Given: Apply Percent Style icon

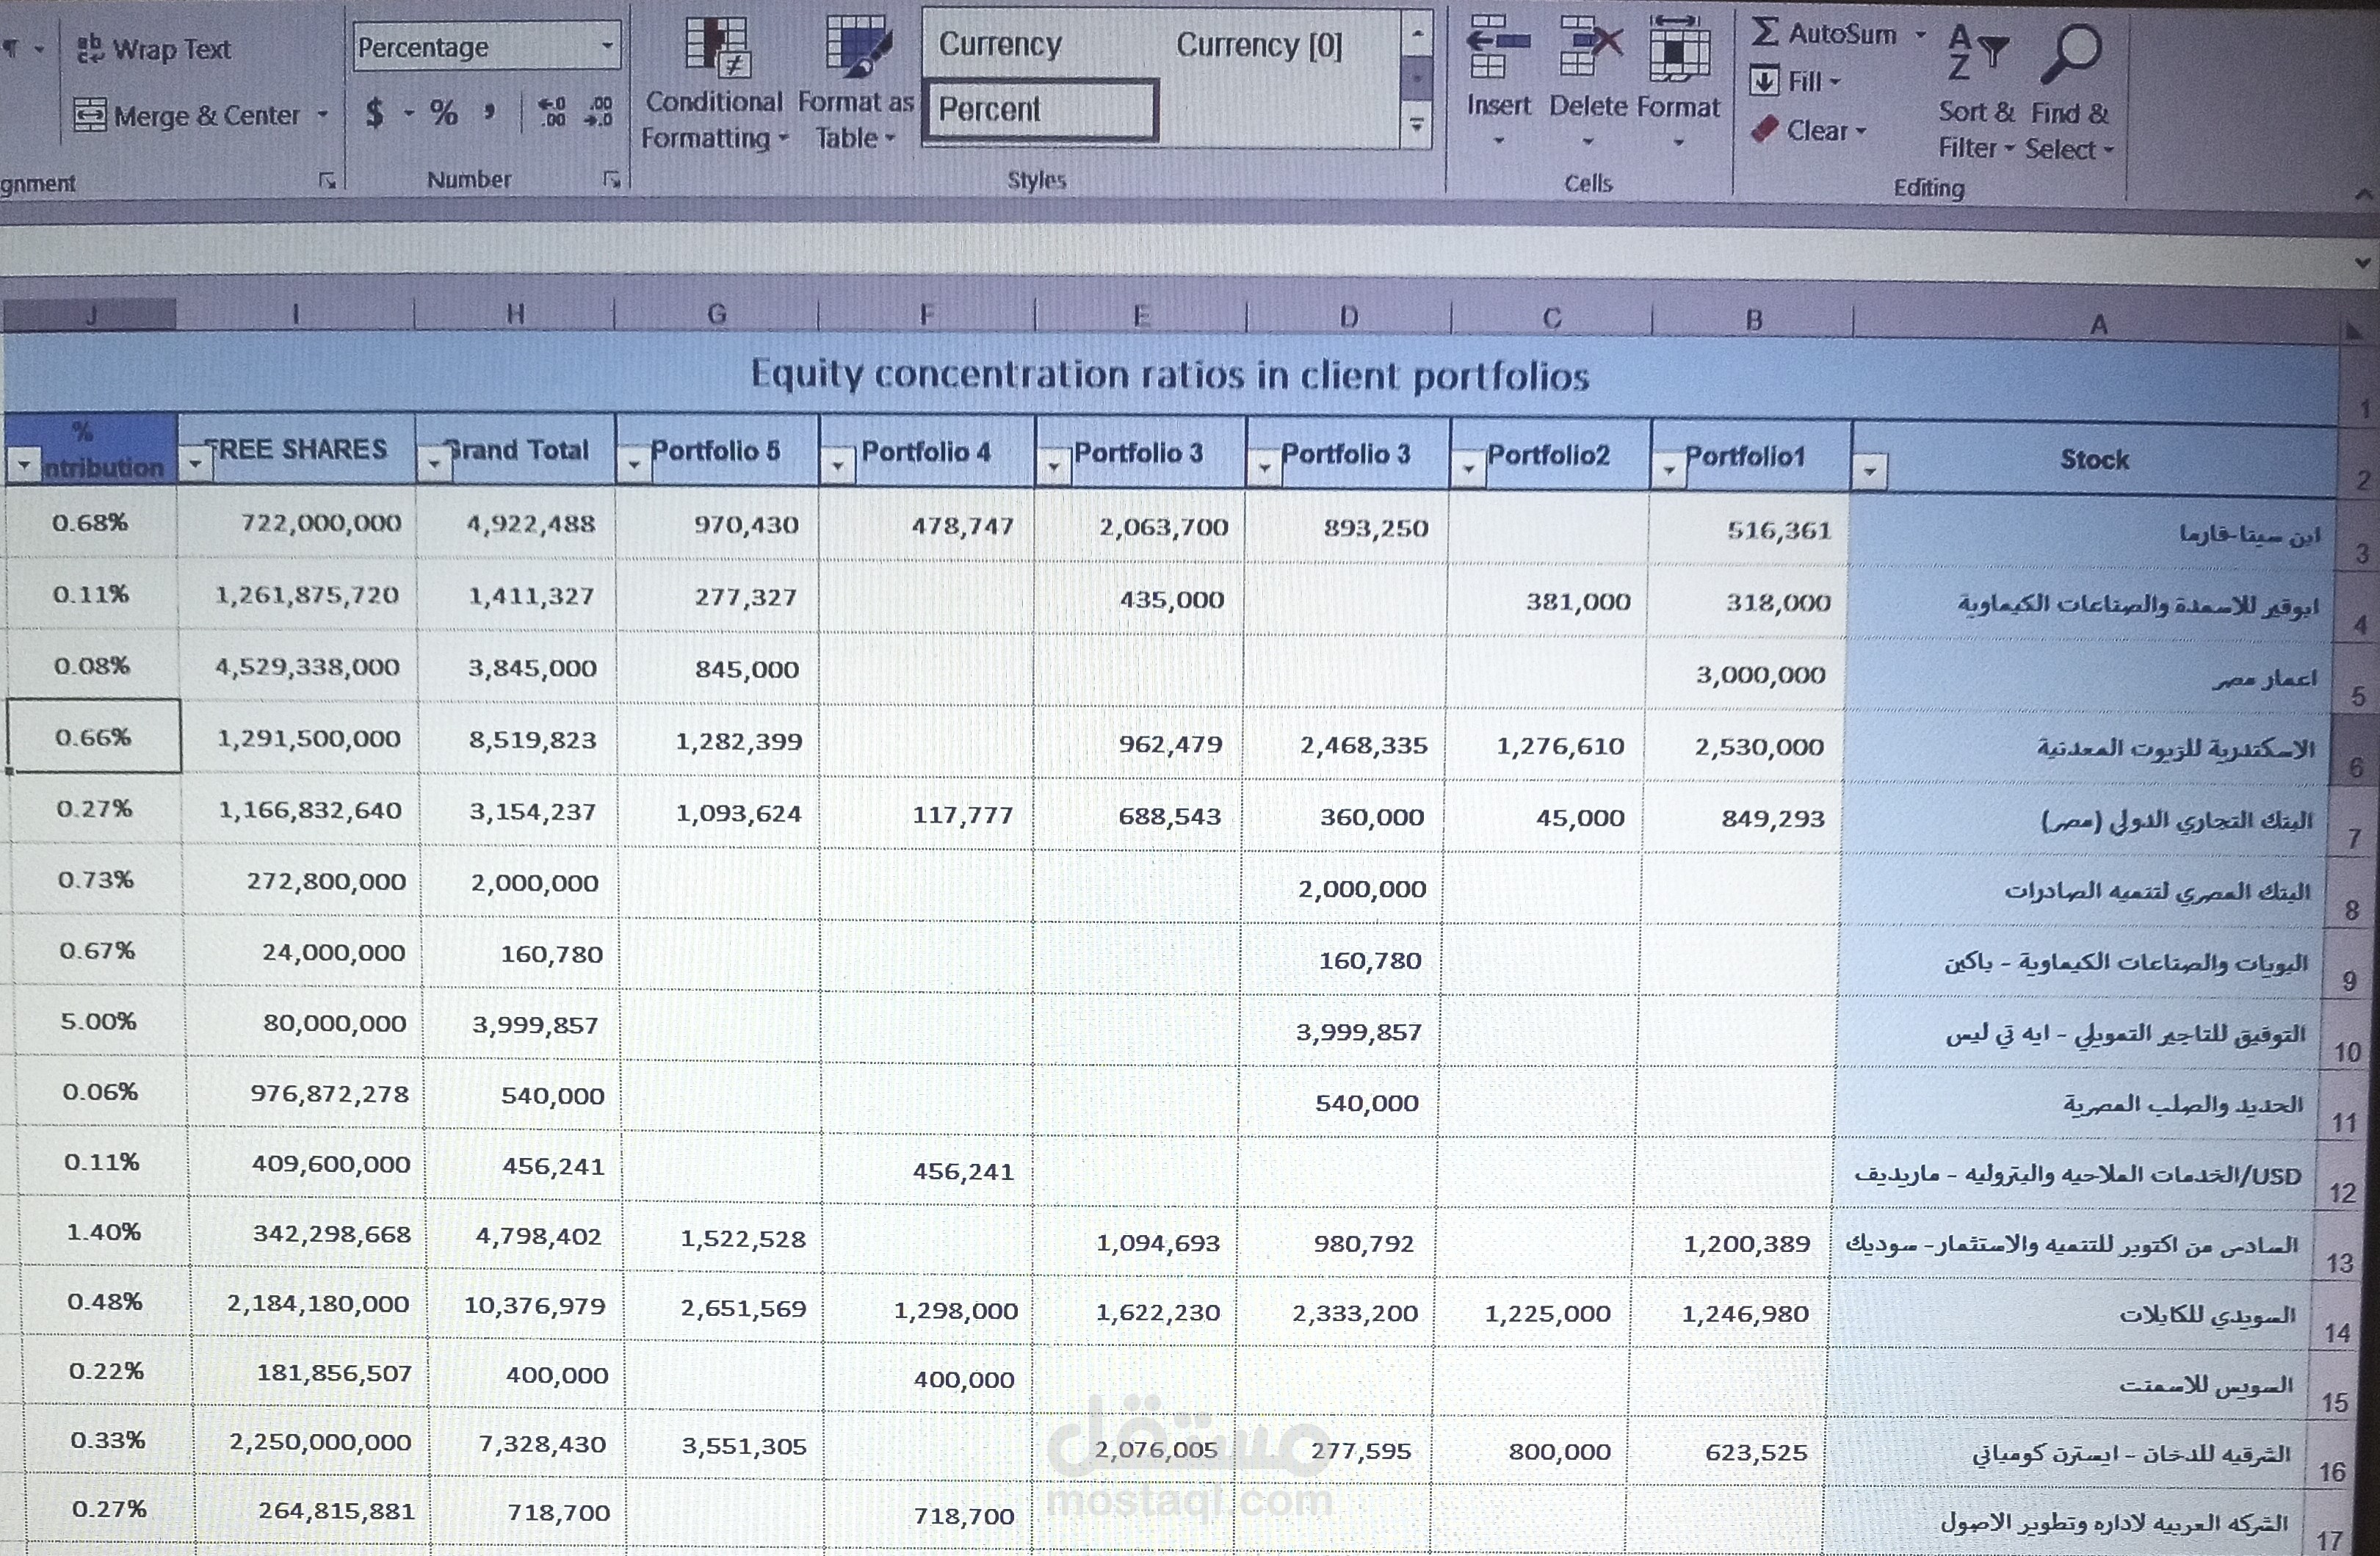Looking at the screenshot, I should click(x=444, y=112).
